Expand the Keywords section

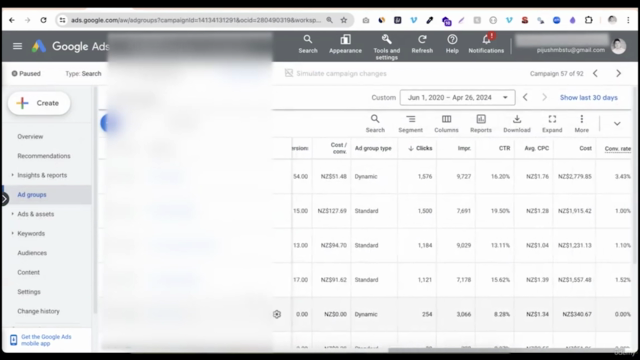[12, 233]
